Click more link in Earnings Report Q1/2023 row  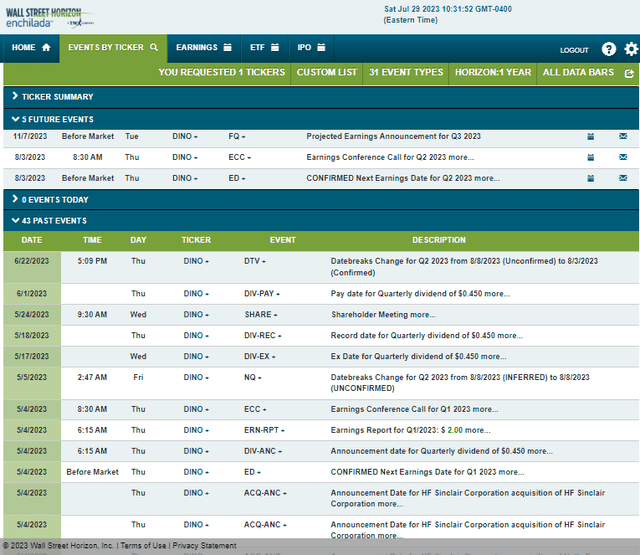point(478,430)
